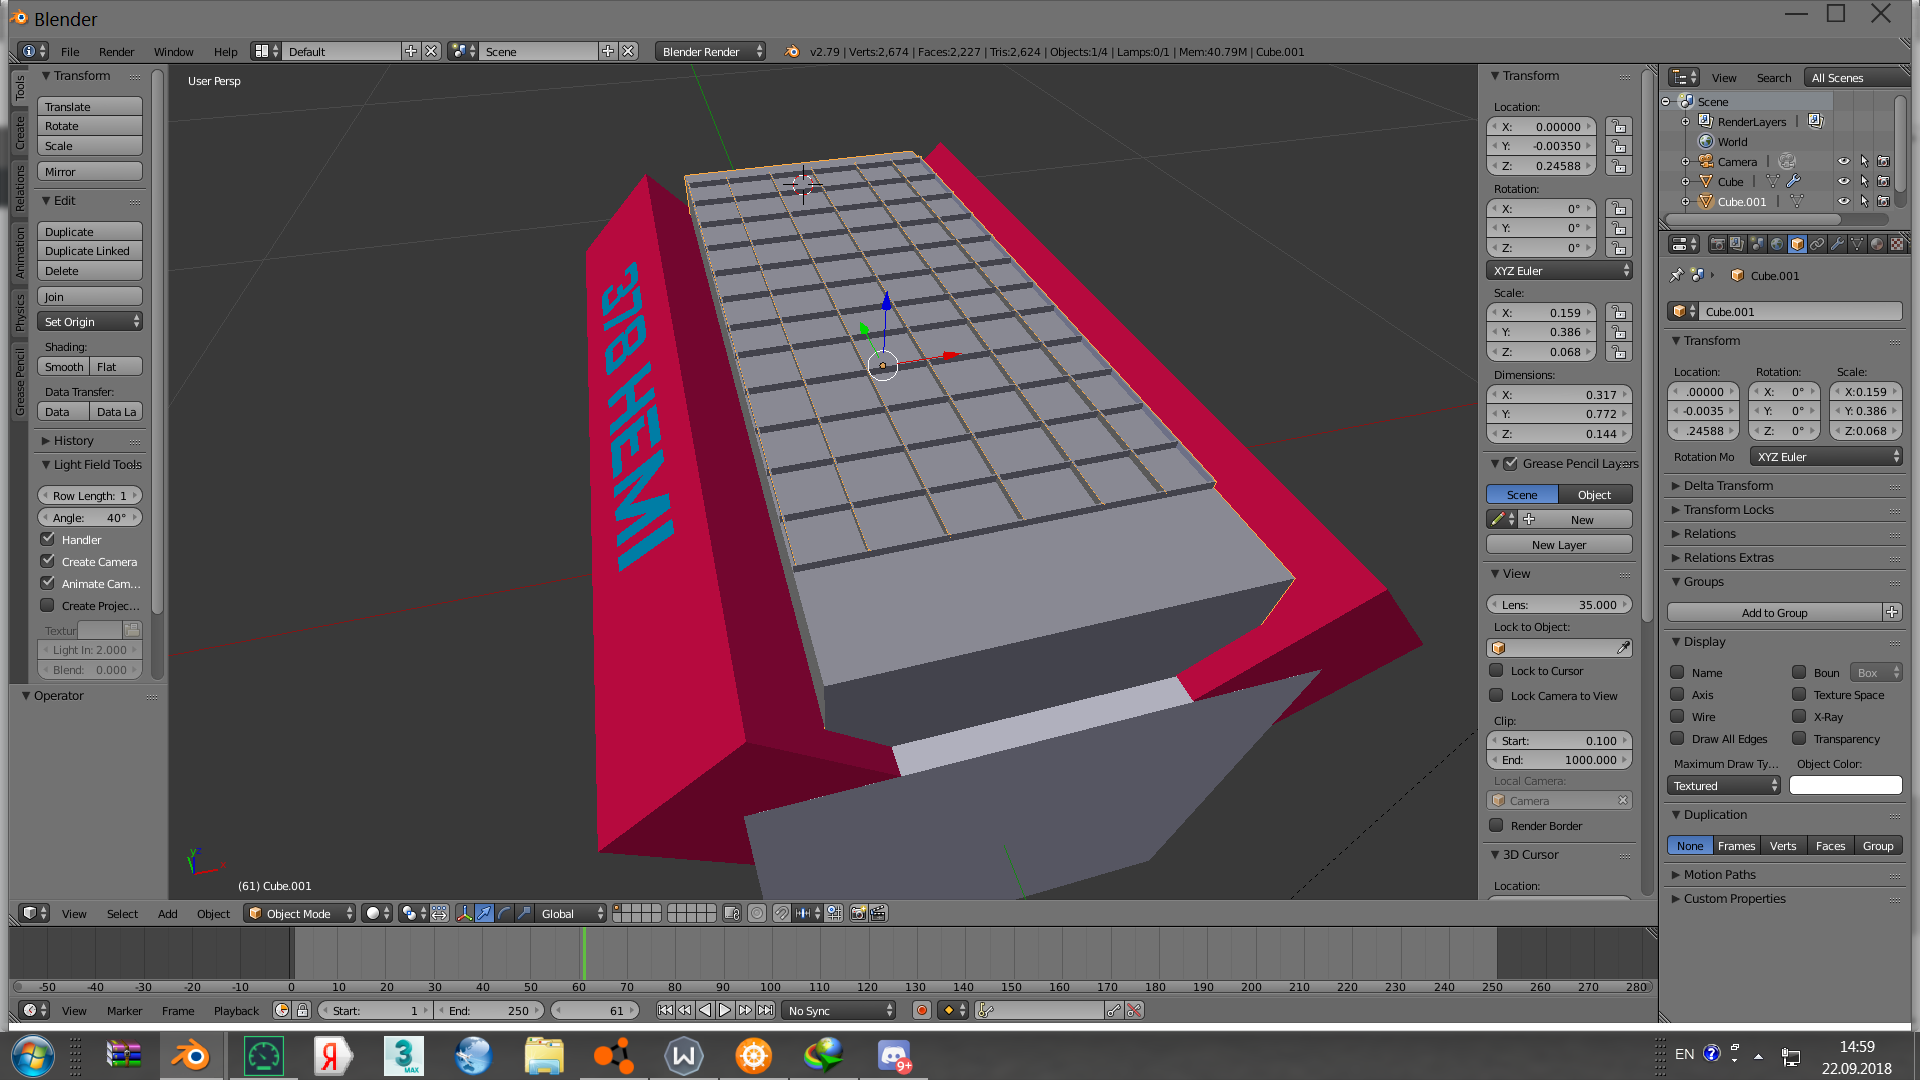Switch to the Physics tab in tool shelf
Viewport: 1920px width, 1080px height.
coord(19,312)
